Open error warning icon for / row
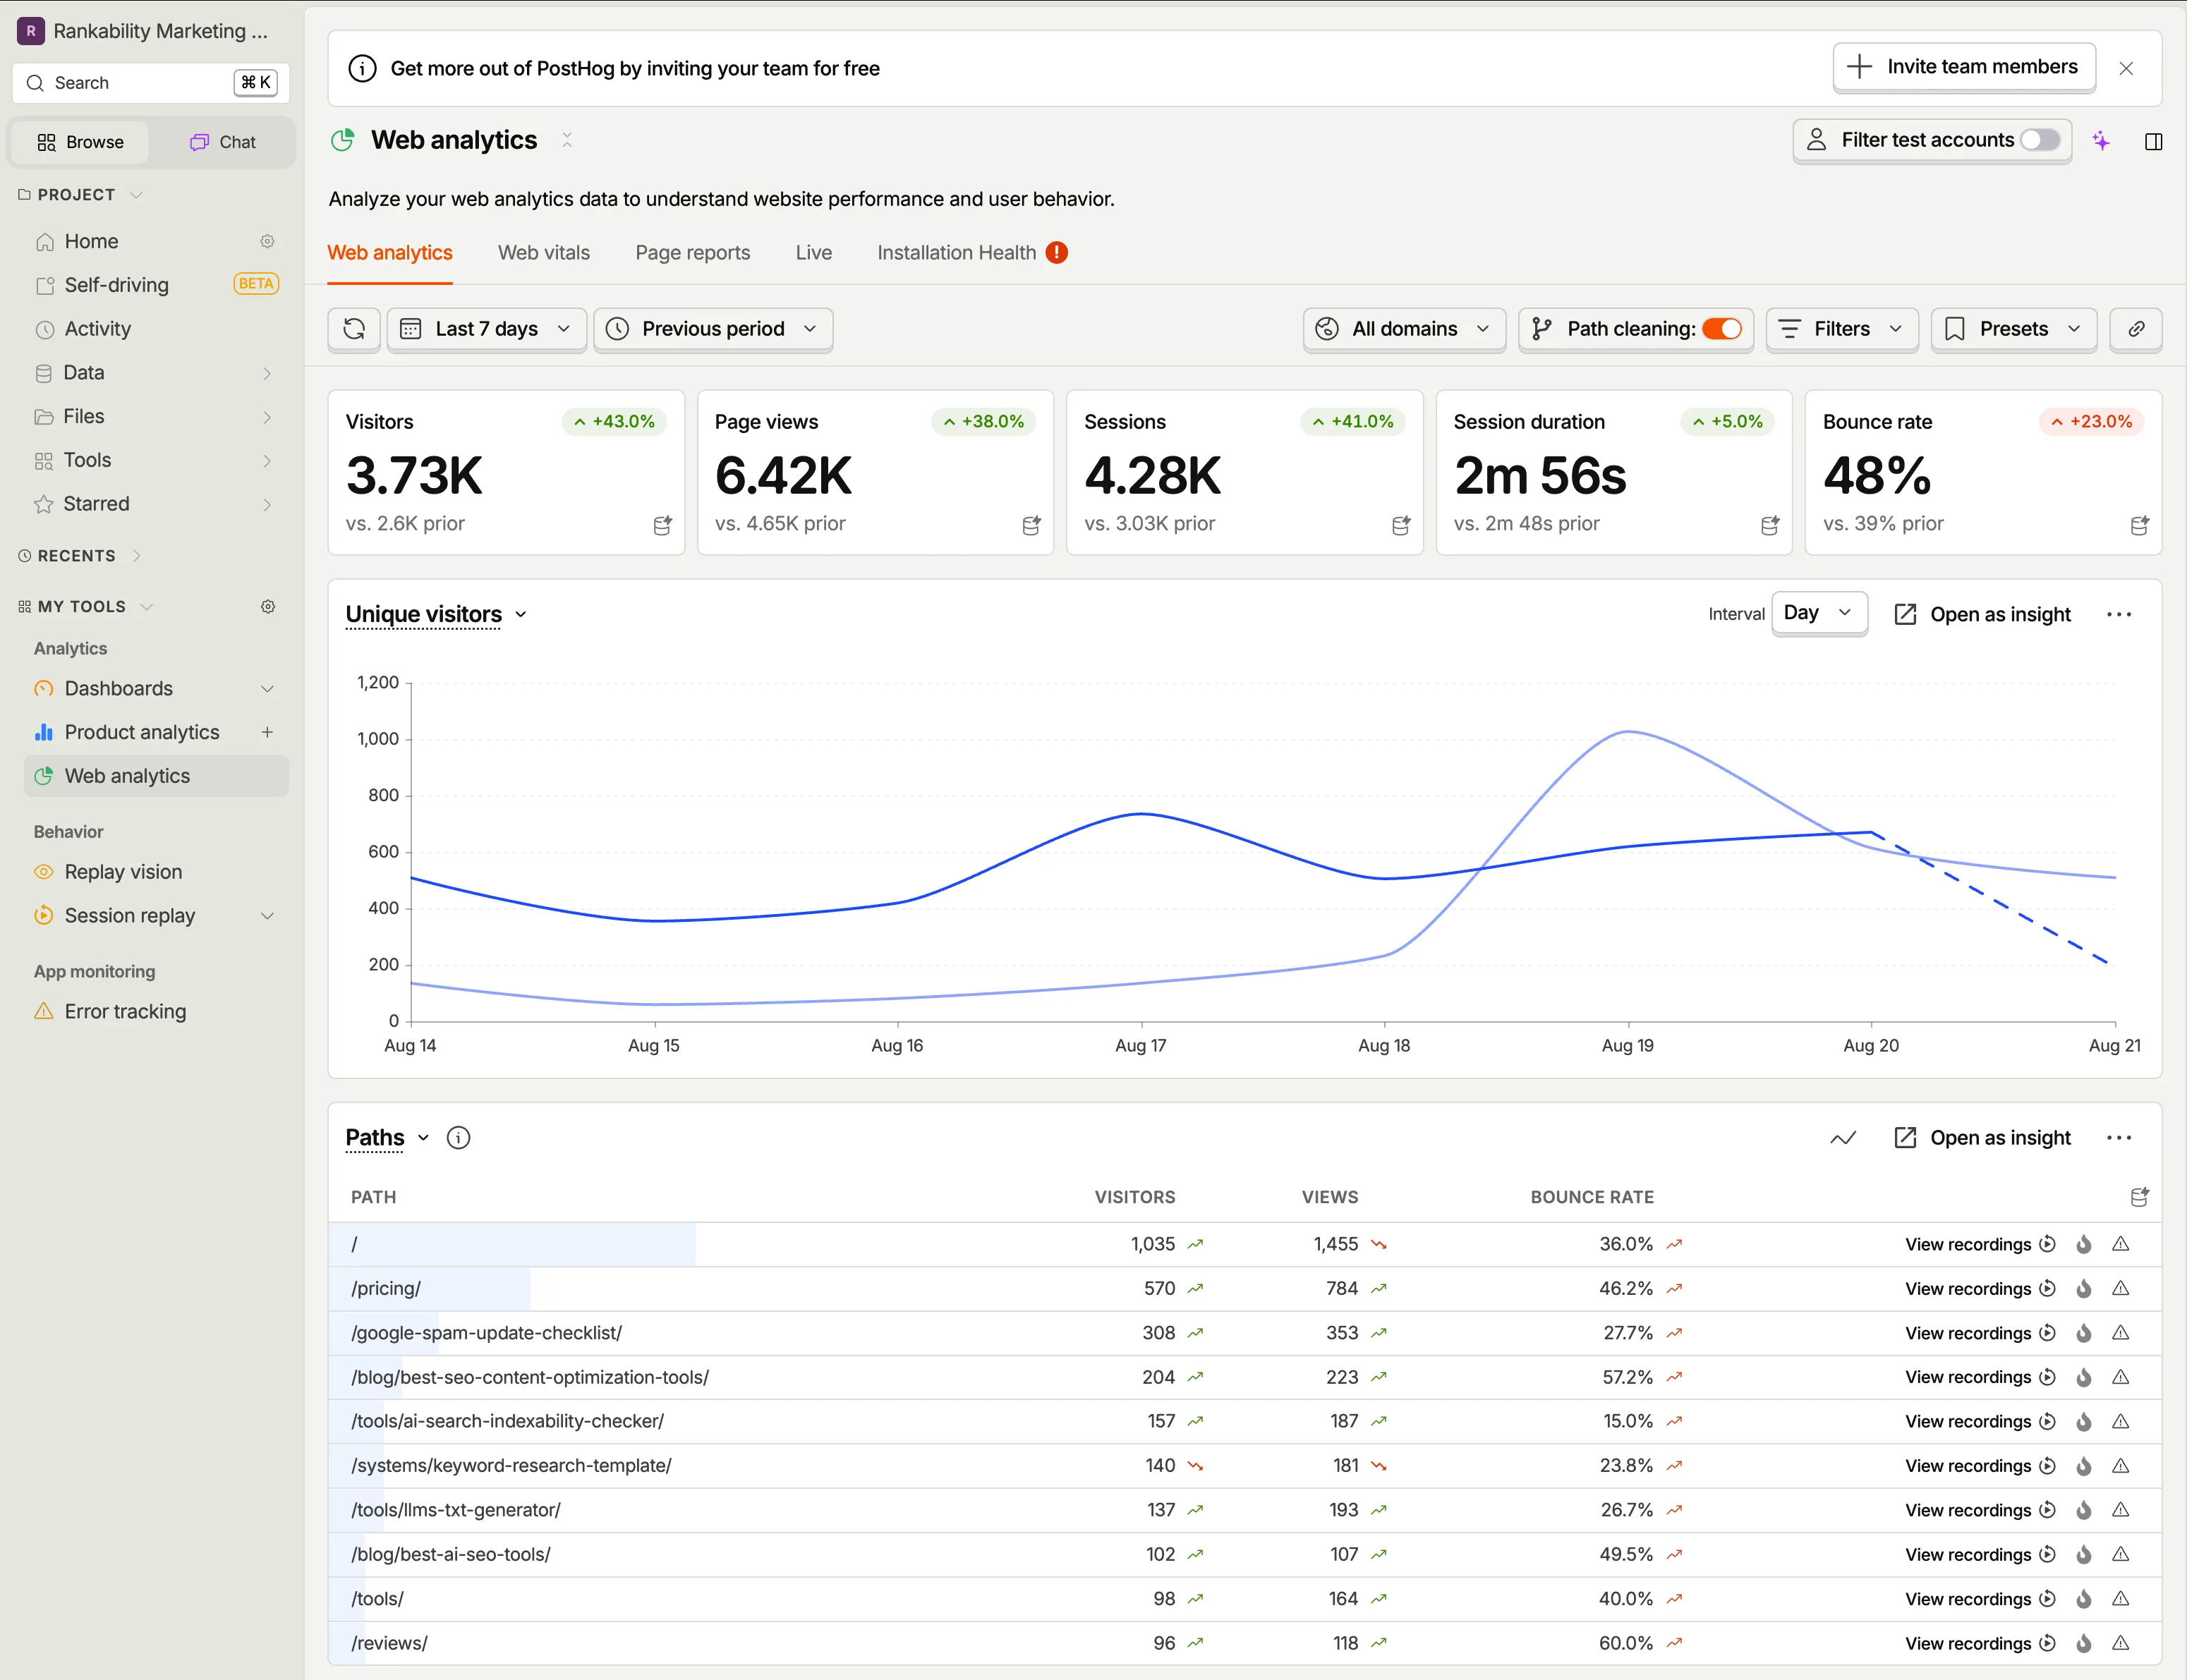Image resolution: width=2187 pixels, height=1680 pixels. [2120, 1244]
